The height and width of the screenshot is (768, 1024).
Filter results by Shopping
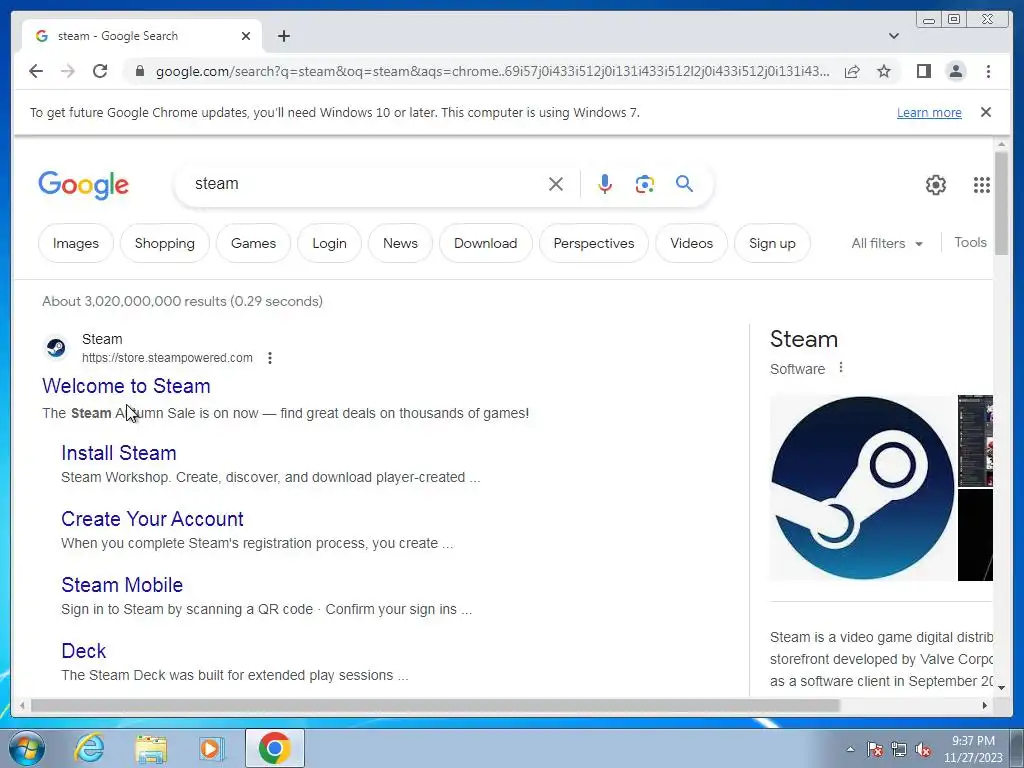(x=165, y=243)
